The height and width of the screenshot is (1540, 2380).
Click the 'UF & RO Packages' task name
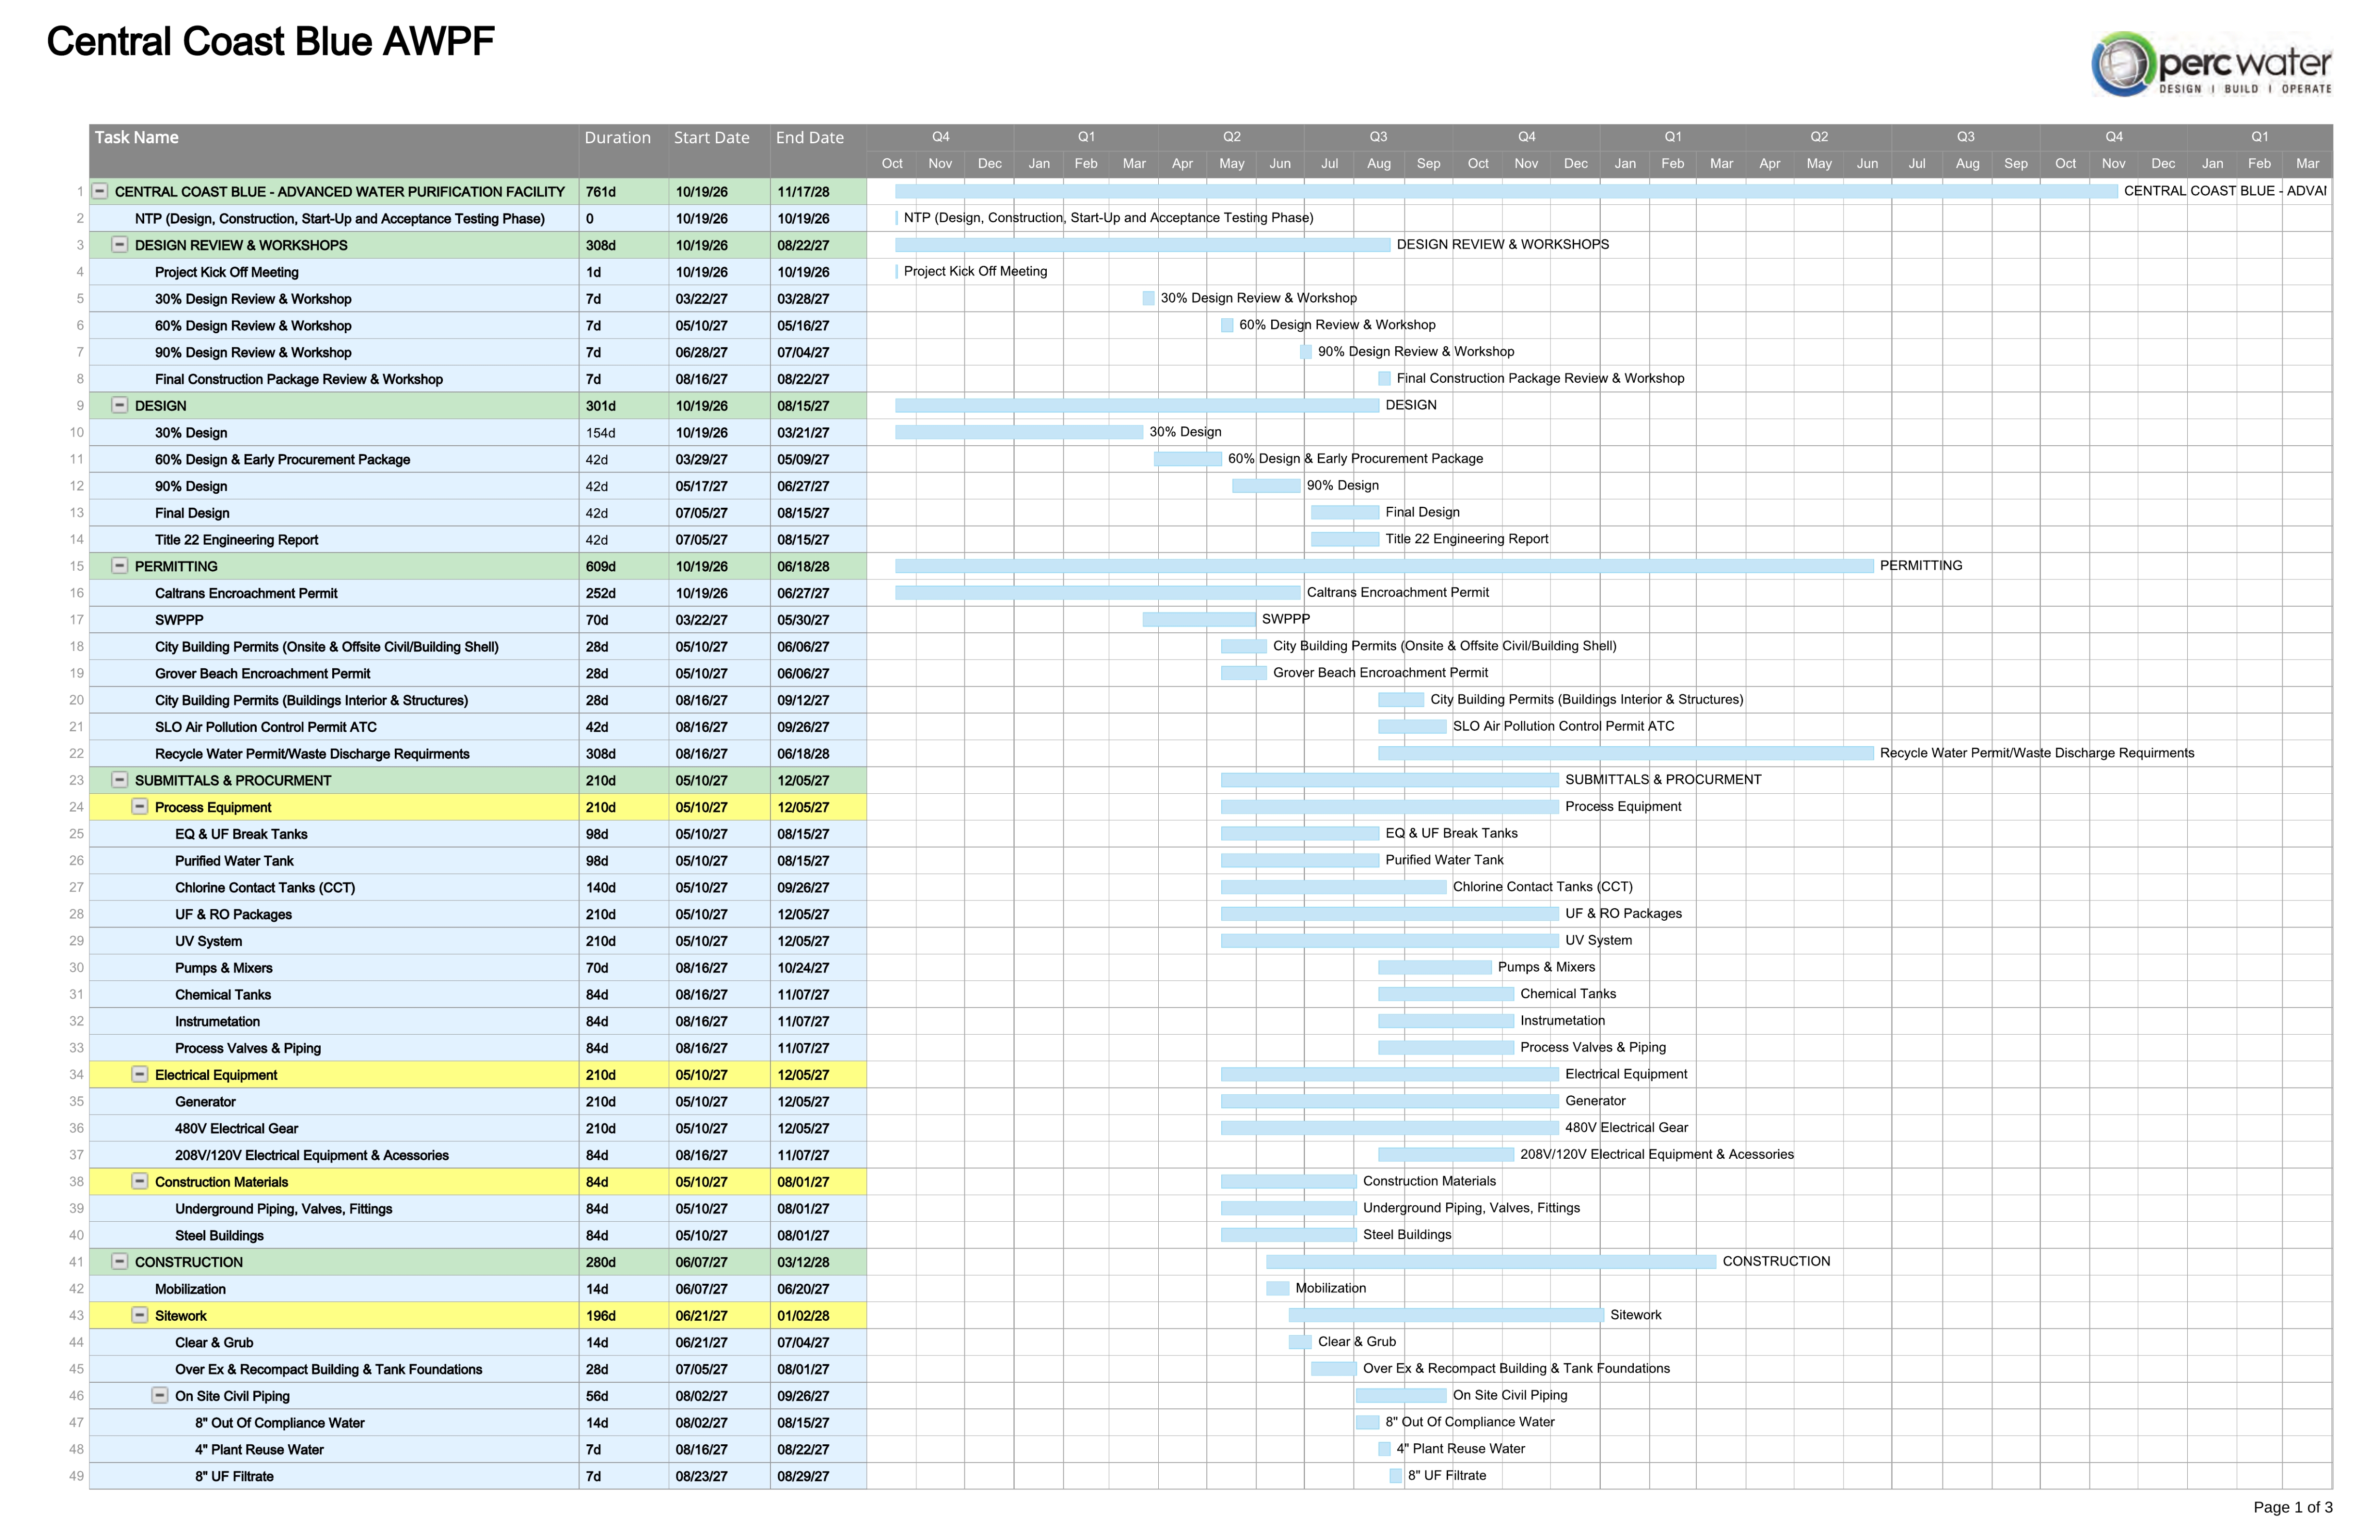click(233, 914)
